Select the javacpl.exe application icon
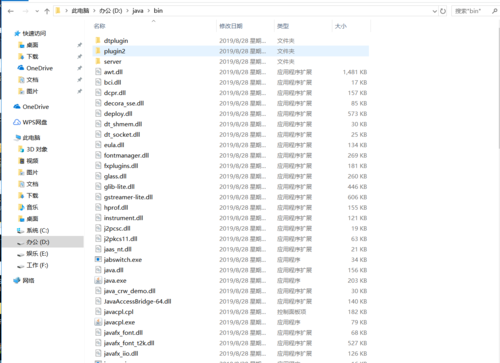Image resolution: width=500 pixels, height=363 pixels. pyautogui.click(x=98, y=322)
